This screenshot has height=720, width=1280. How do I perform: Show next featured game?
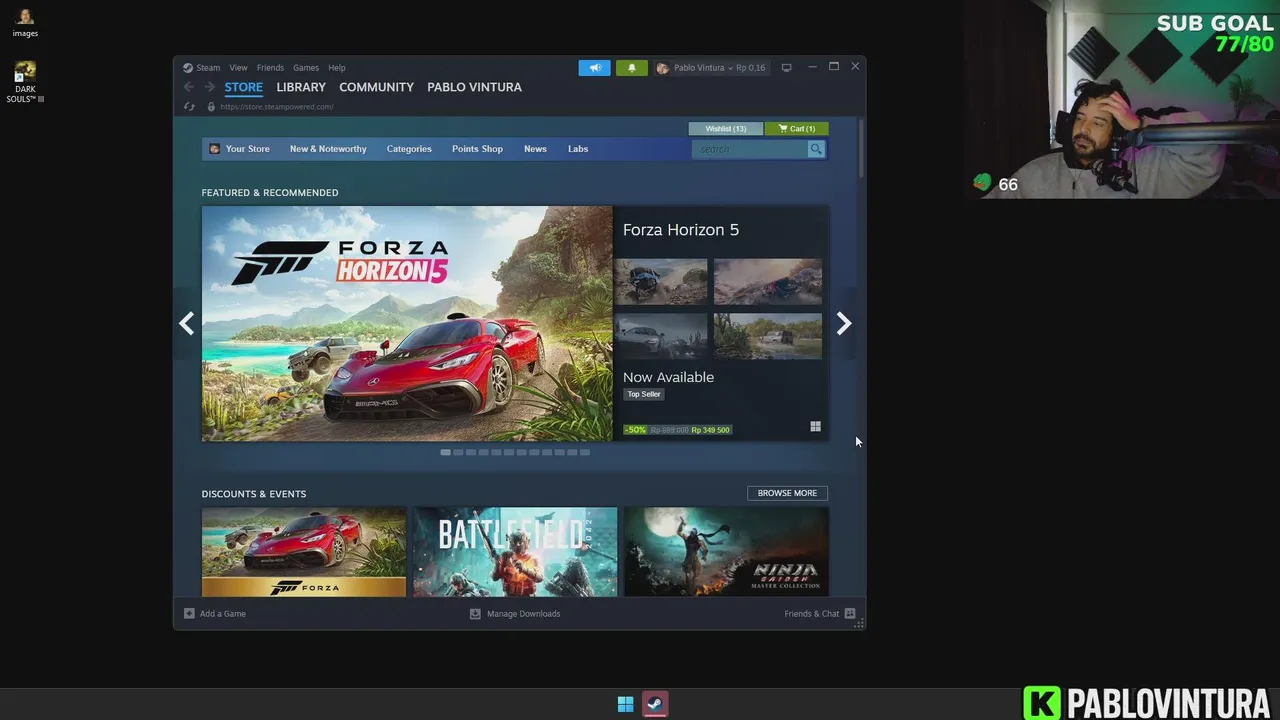tap(844, 323)
